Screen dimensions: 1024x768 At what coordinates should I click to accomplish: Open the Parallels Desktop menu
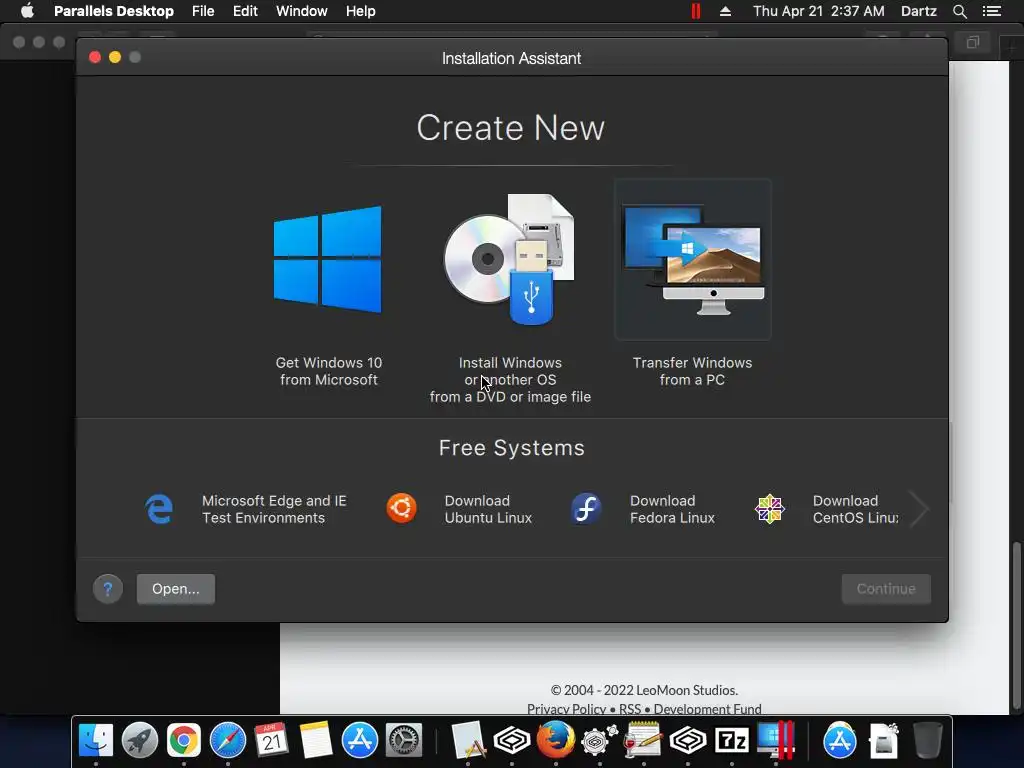pos(114,11)
